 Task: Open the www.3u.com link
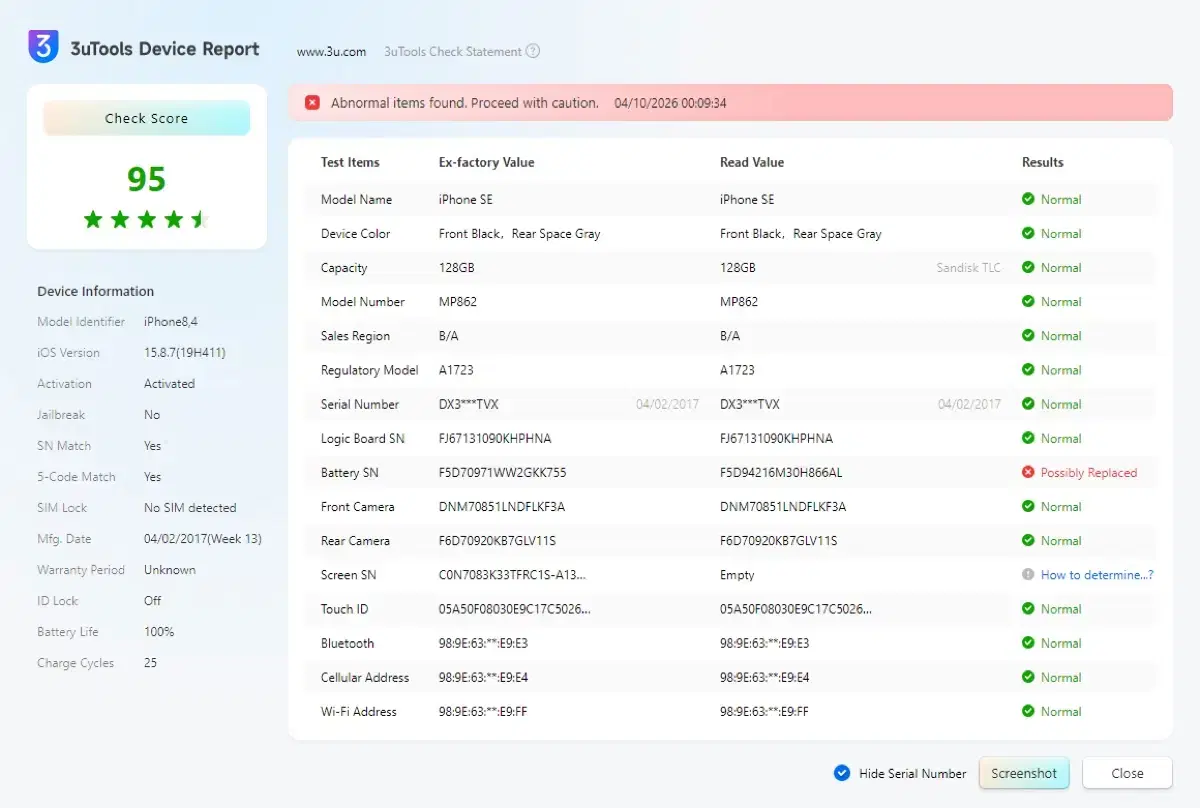(331, 51)
